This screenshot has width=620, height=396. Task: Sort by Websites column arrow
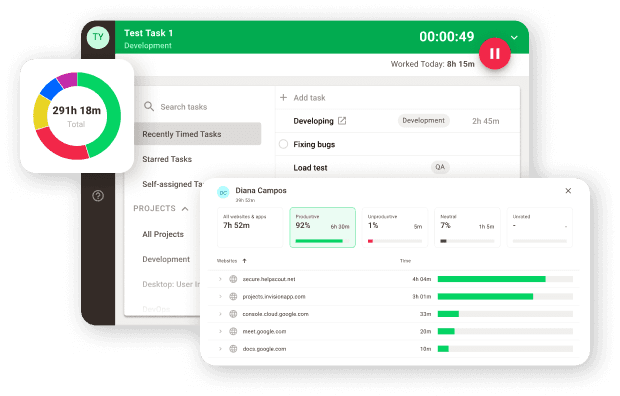tap(244, 261)
